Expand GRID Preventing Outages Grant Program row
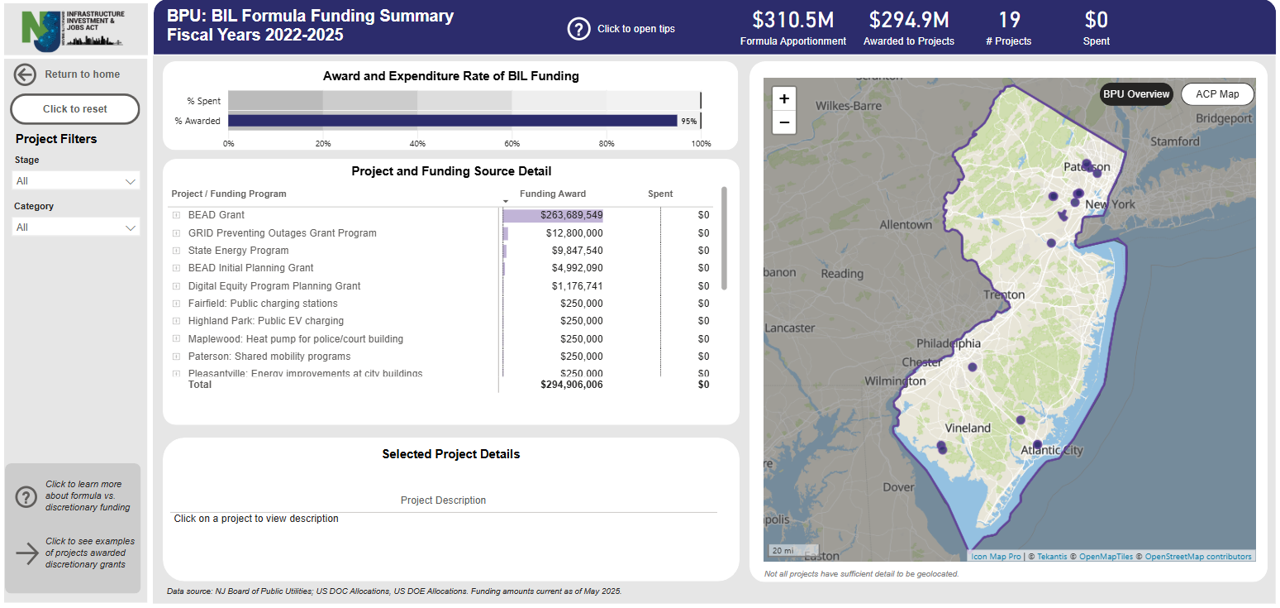Screen dimensions: 1280x608 (176, 233)
